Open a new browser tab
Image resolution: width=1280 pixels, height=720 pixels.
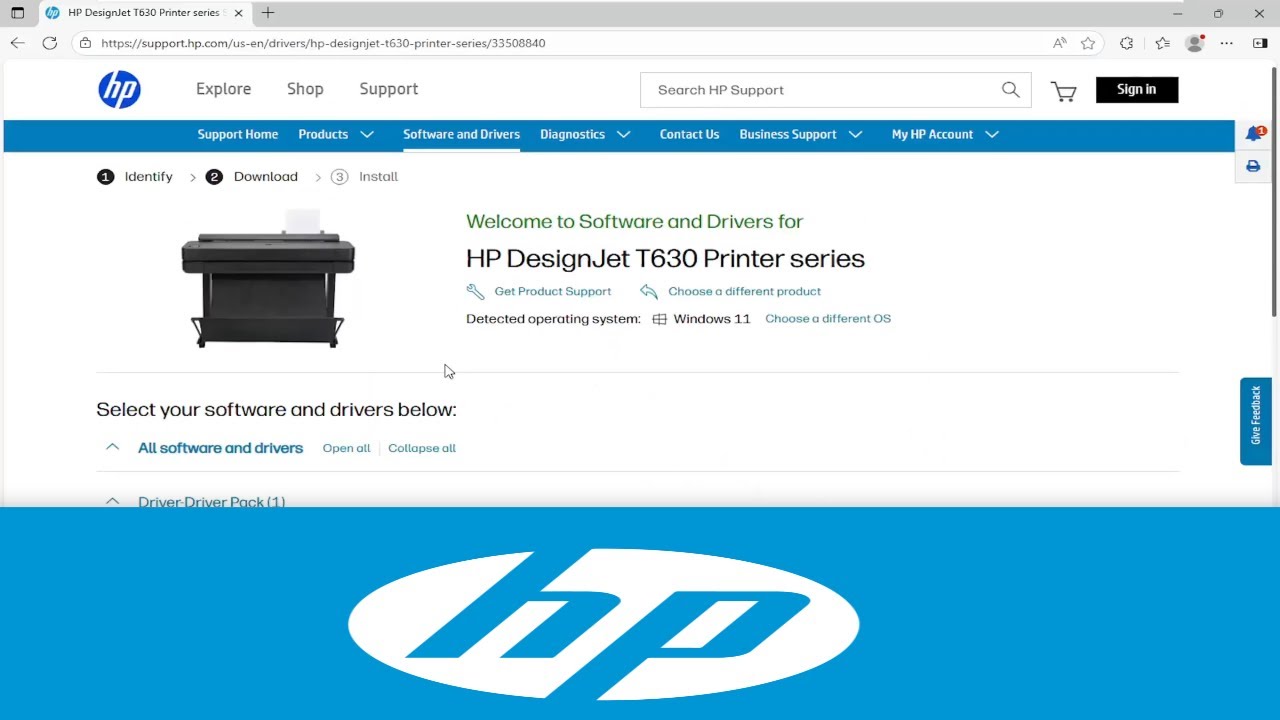click(x=268, y=13)
